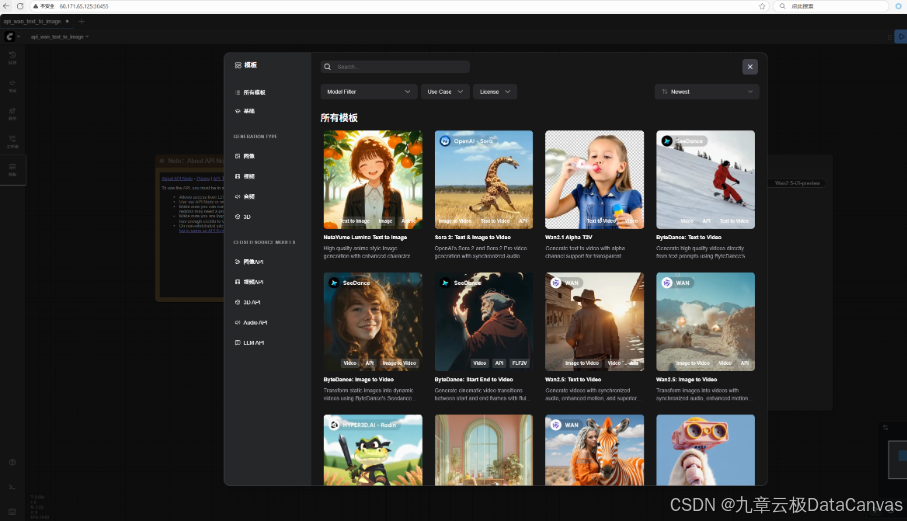Click title 'Wan2.1 Alpha T2V'
The image size is (907, 521).
[x=569, y=237]
